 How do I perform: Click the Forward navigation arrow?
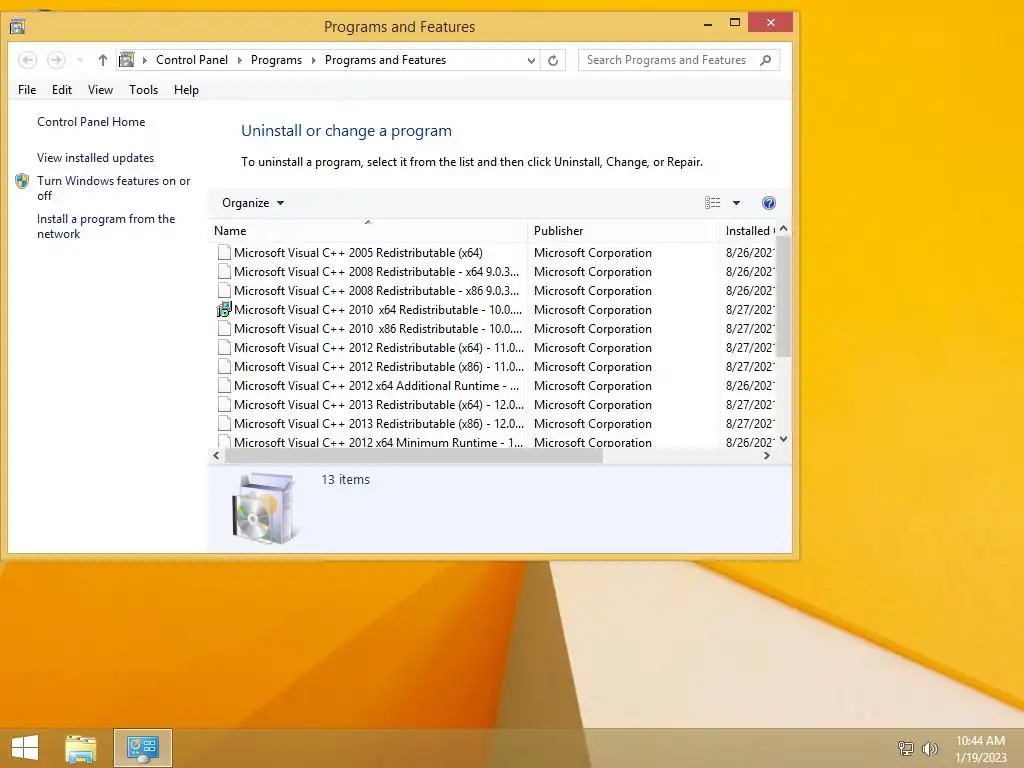(56, 60)
